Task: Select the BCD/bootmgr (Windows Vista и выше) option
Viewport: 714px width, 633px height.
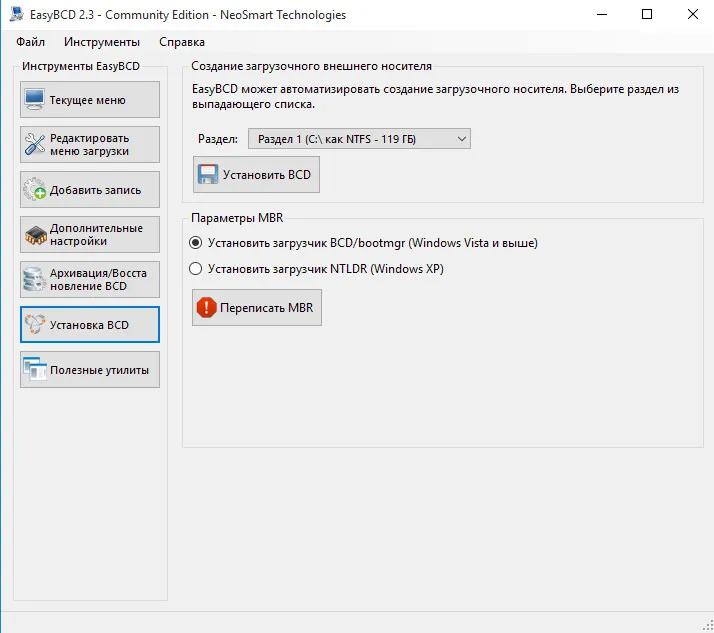Action: pyautogui.click(x=363, y=243)
